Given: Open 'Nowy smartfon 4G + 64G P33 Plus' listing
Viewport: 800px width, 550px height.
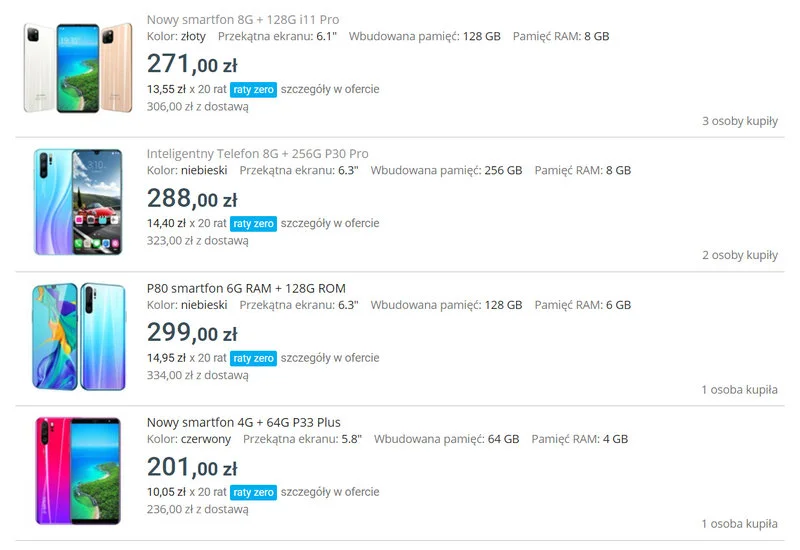Looking at the screenshot, I should point(243,422).
